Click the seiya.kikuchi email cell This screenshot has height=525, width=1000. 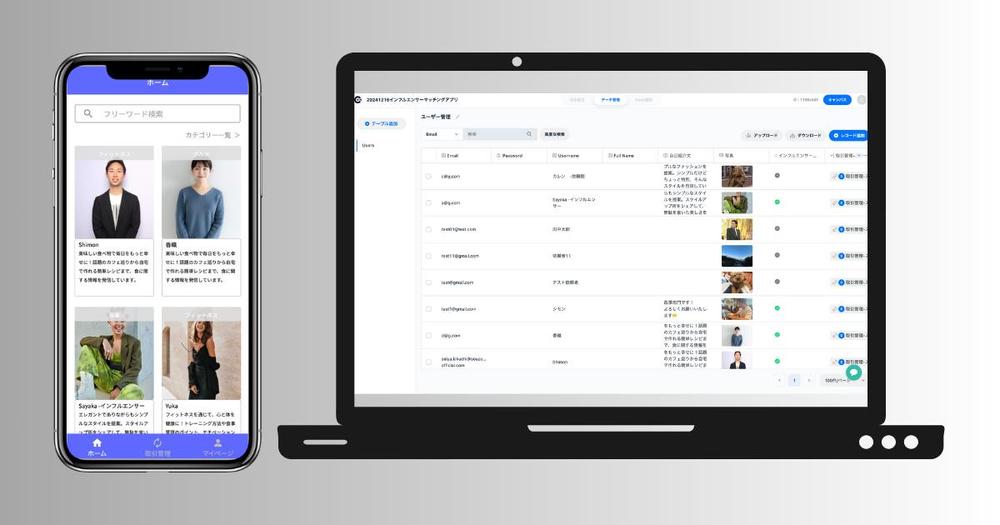point(464,362)
